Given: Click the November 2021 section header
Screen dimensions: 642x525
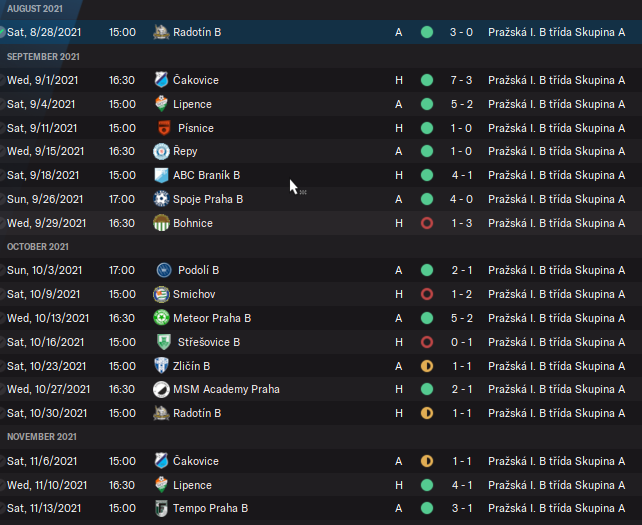Looking at the screenshot, I should tap(41, 437).
